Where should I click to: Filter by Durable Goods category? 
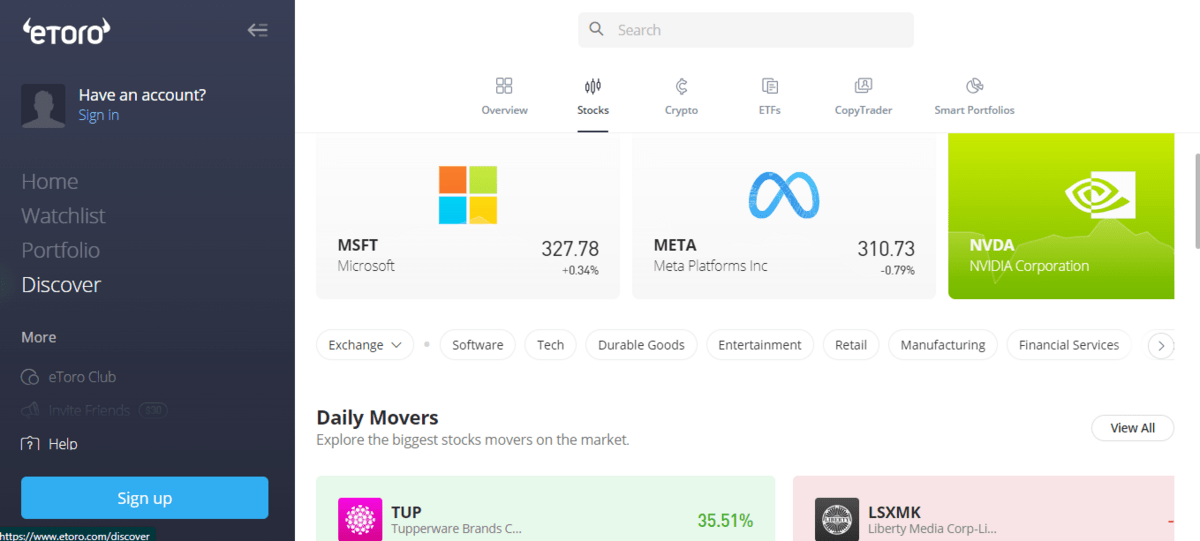tap(641, 345)
